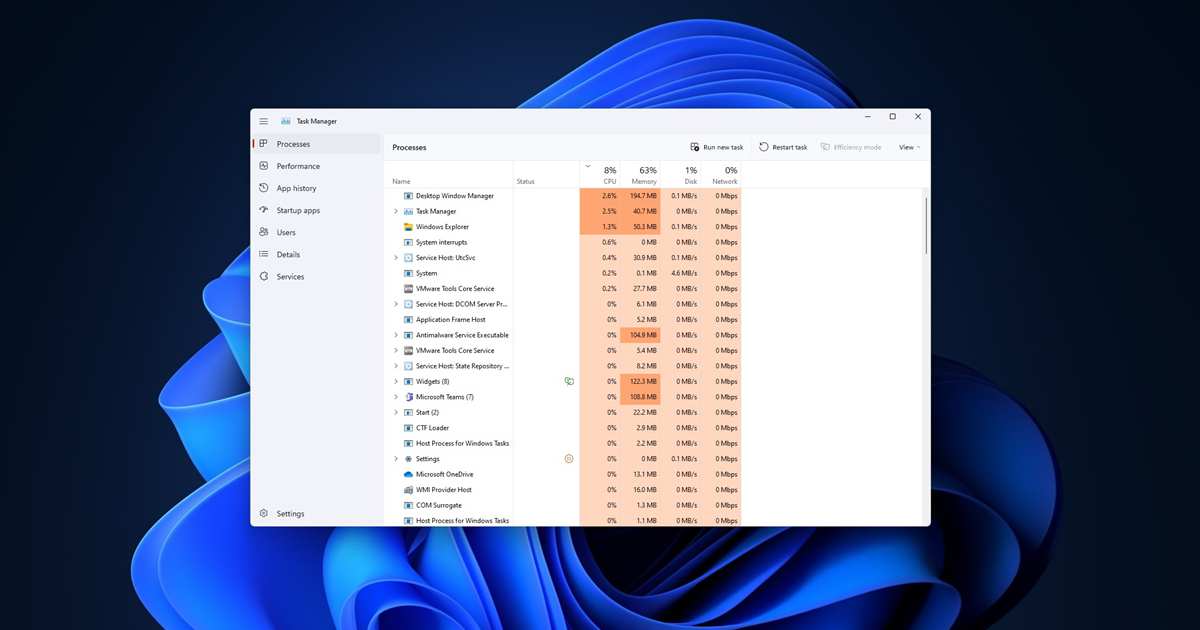Expand the Start (2) process group

396,412
